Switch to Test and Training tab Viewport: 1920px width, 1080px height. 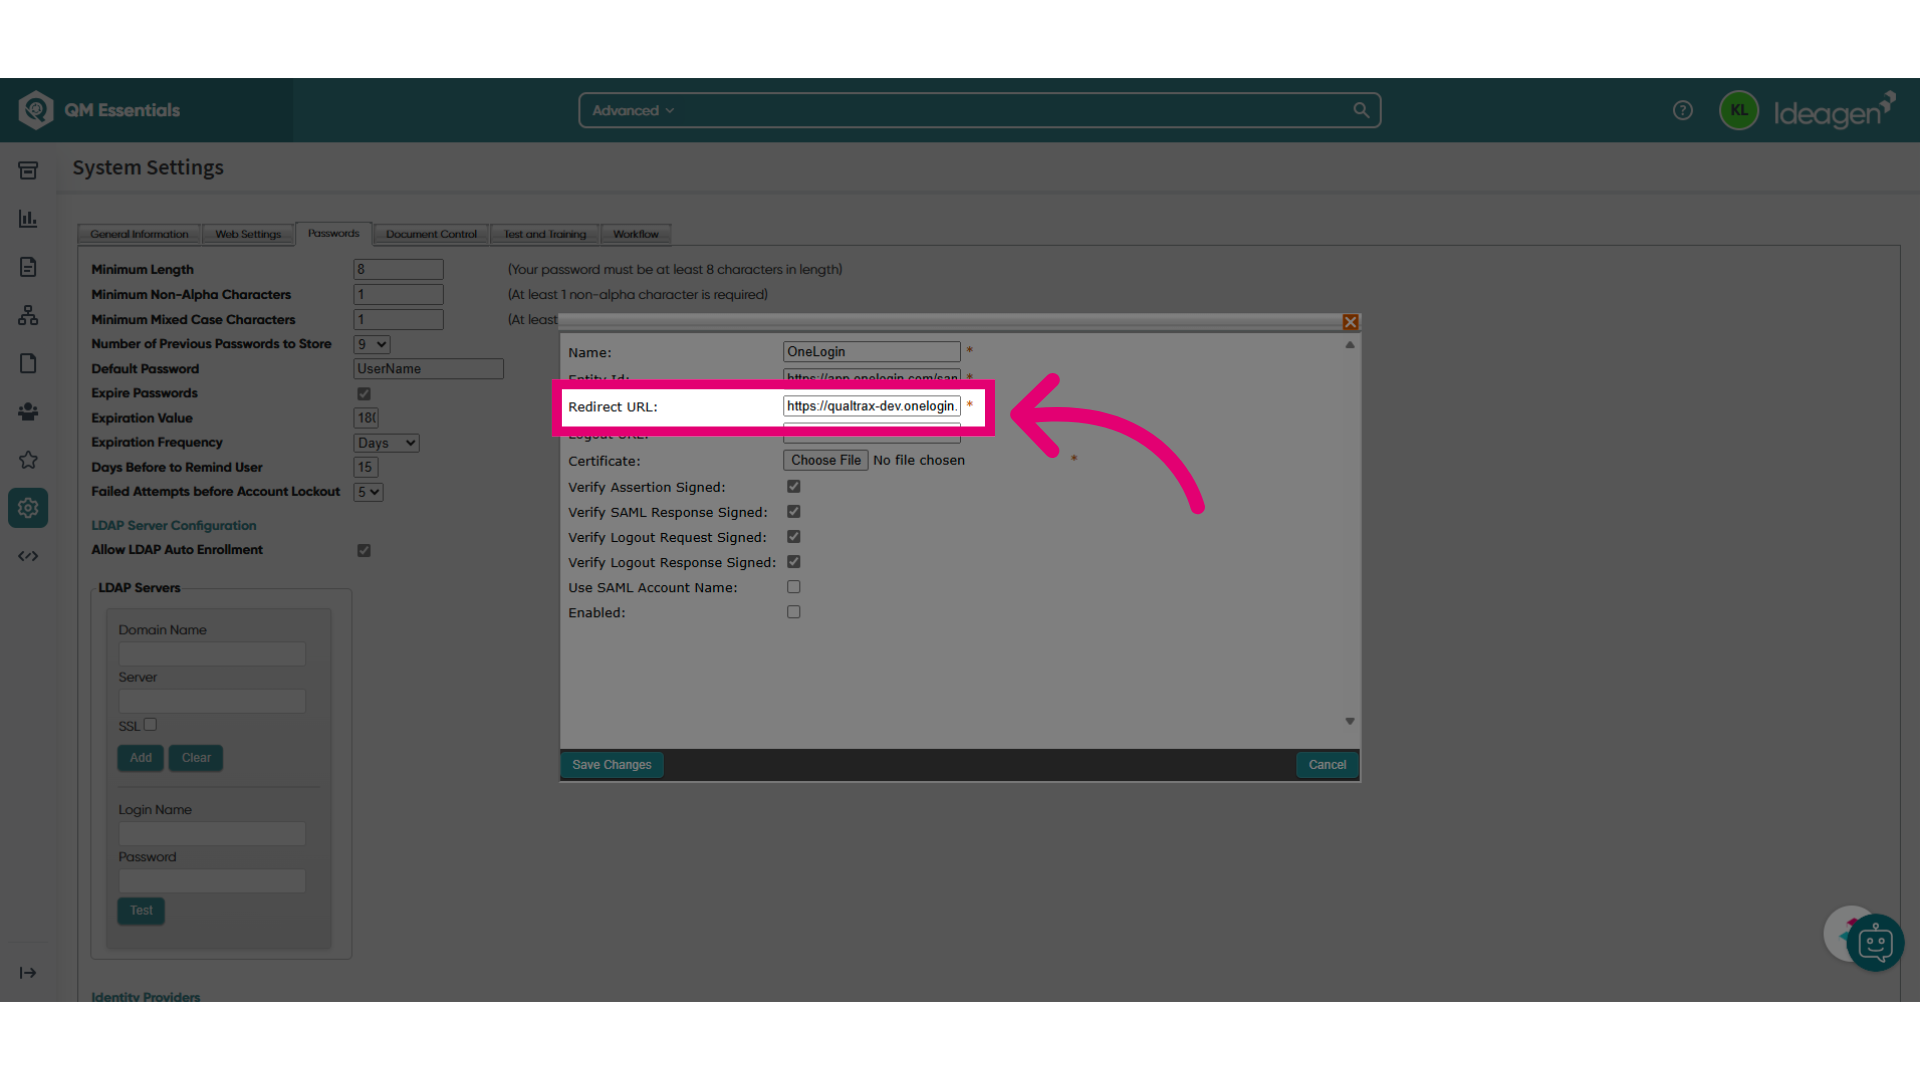click(545, 234)
